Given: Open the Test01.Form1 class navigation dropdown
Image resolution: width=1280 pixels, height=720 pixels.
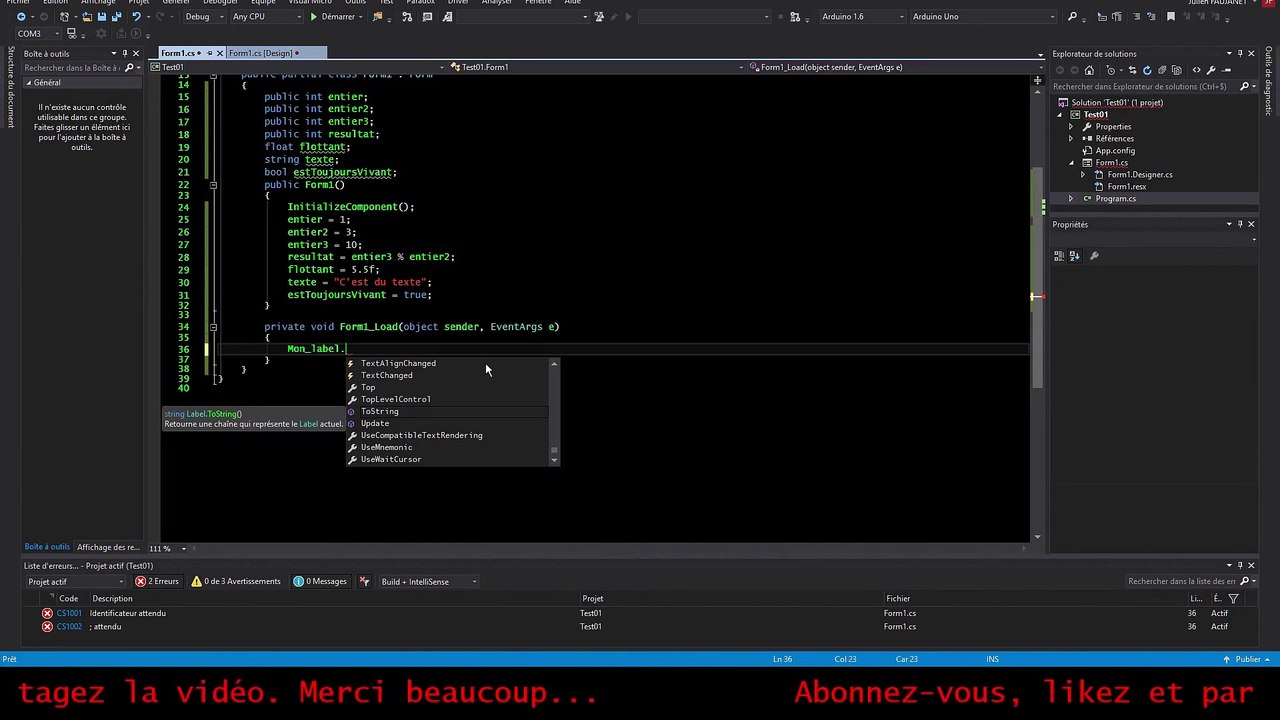Looking at the screenshot, I should pos(595,67).
